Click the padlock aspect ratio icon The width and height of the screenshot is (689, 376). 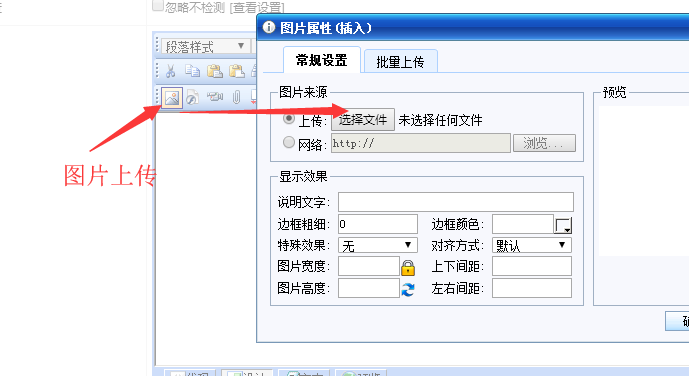[408, 267]
